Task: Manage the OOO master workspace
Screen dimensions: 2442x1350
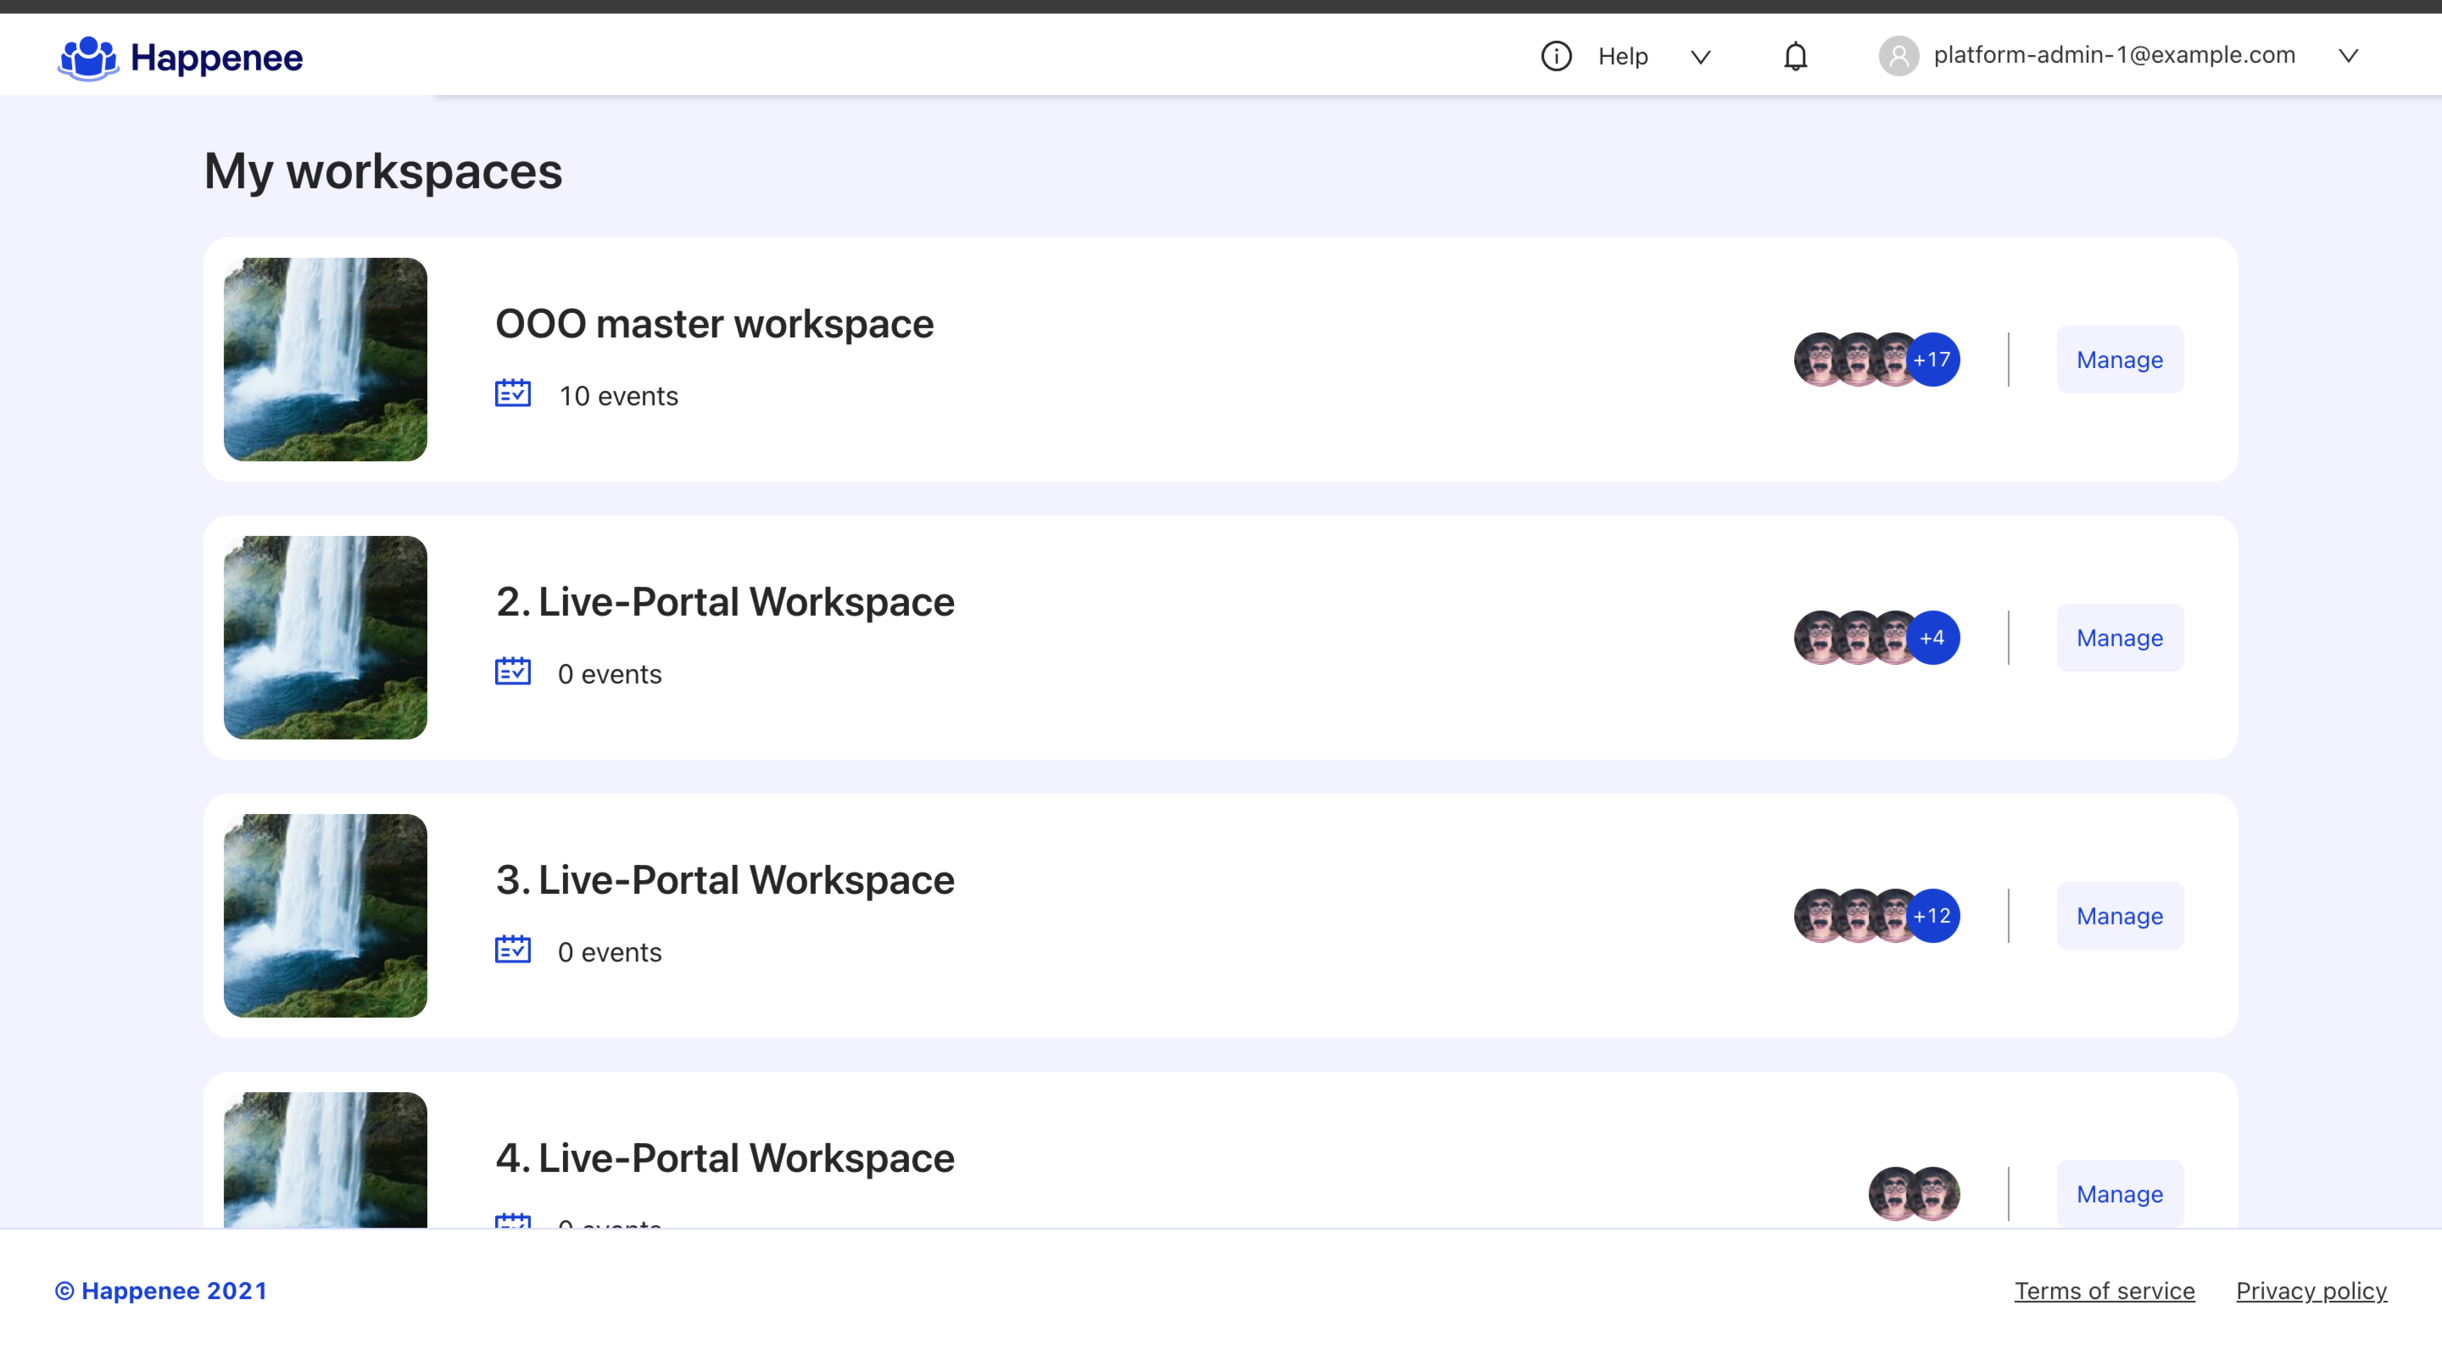Action: [2119, 360]
